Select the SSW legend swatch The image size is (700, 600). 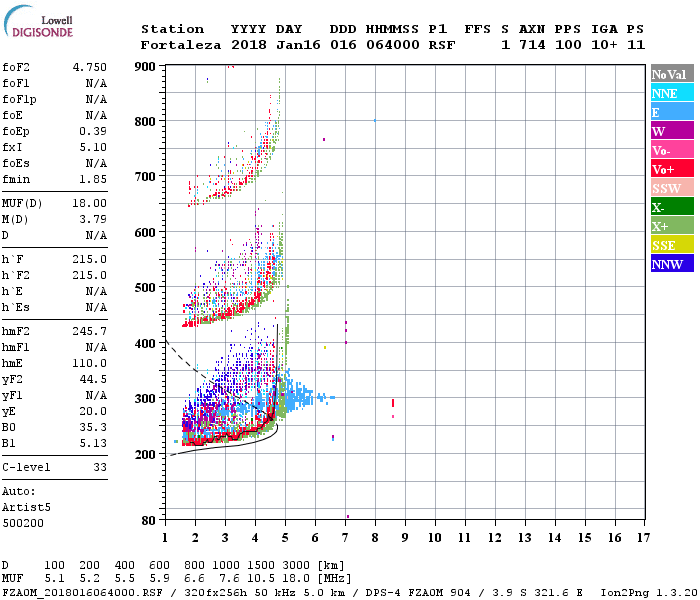(x=672, y=188)
